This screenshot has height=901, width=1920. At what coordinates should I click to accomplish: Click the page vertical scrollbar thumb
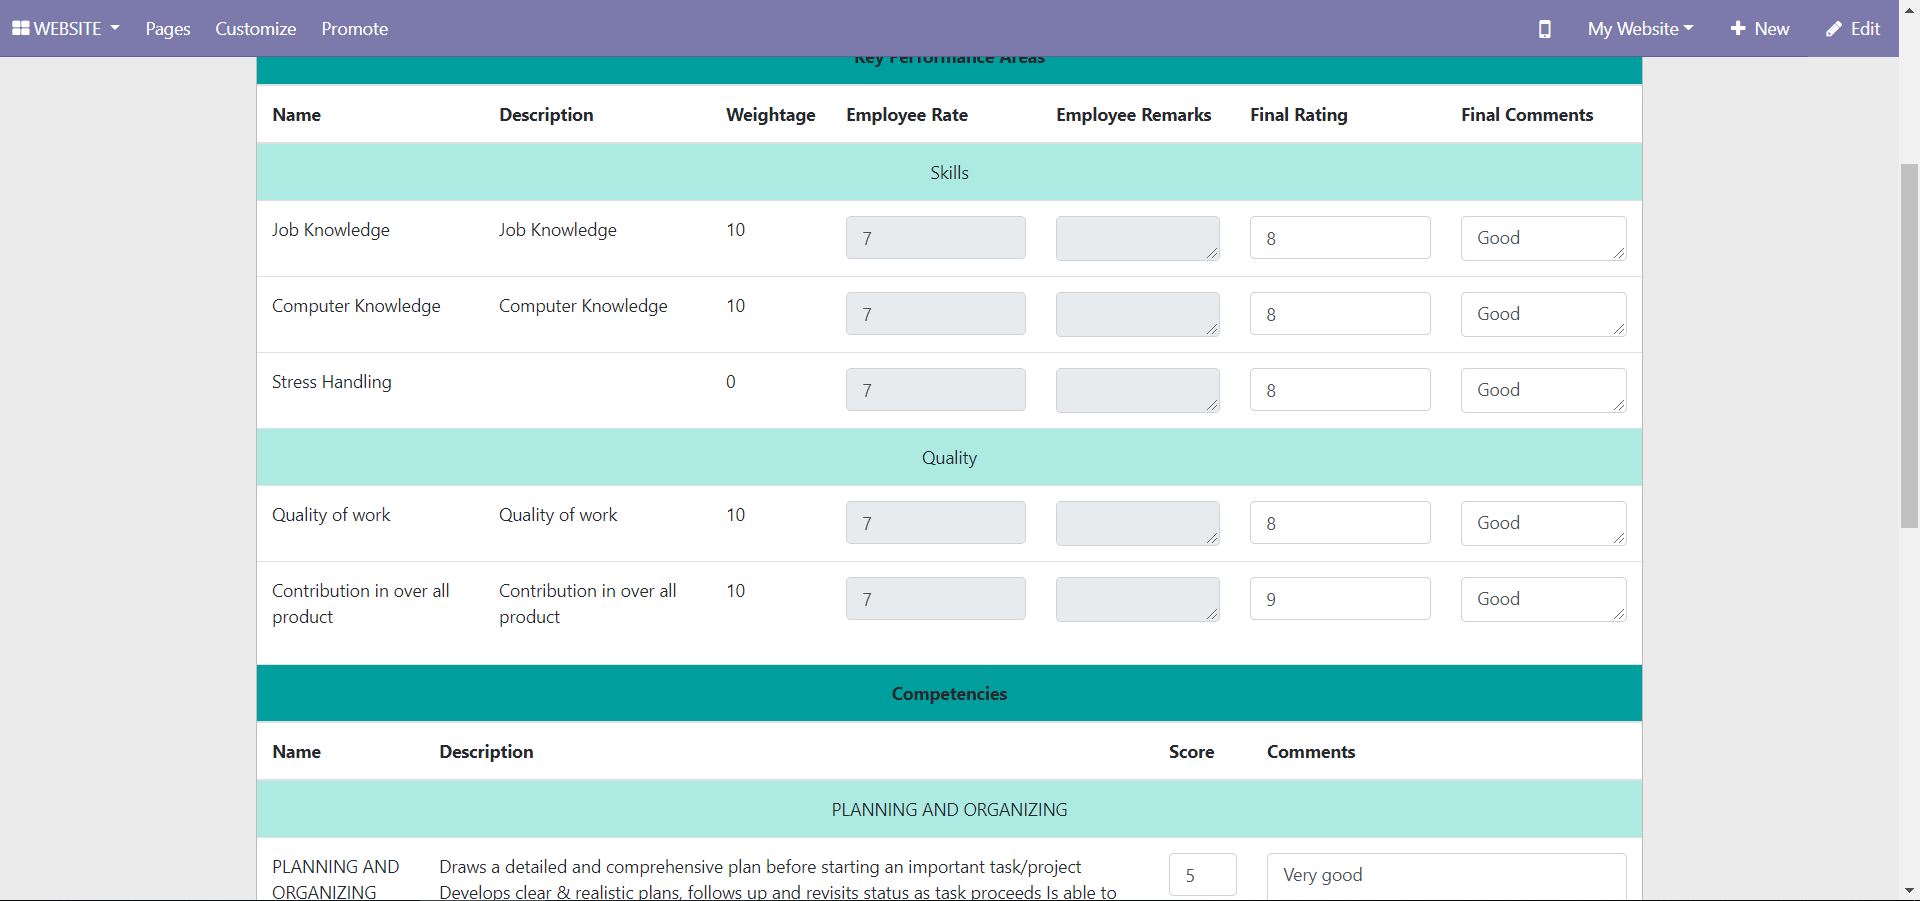(1909, 345)
